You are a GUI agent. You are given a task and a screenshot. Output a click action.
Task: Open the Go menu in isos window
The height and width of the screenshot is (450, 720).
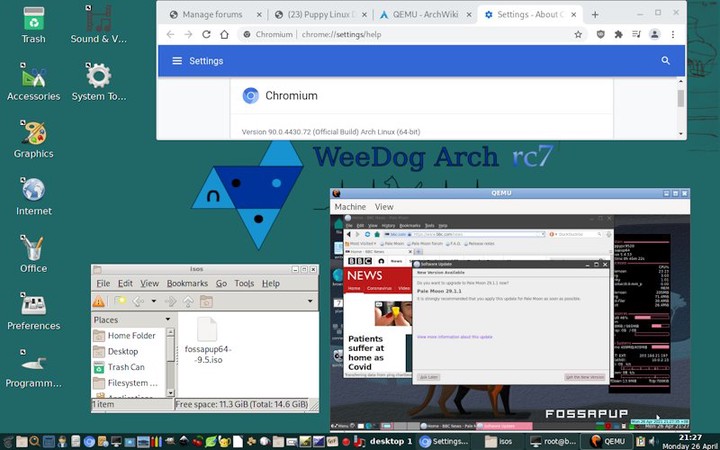[x=221, y=283]
